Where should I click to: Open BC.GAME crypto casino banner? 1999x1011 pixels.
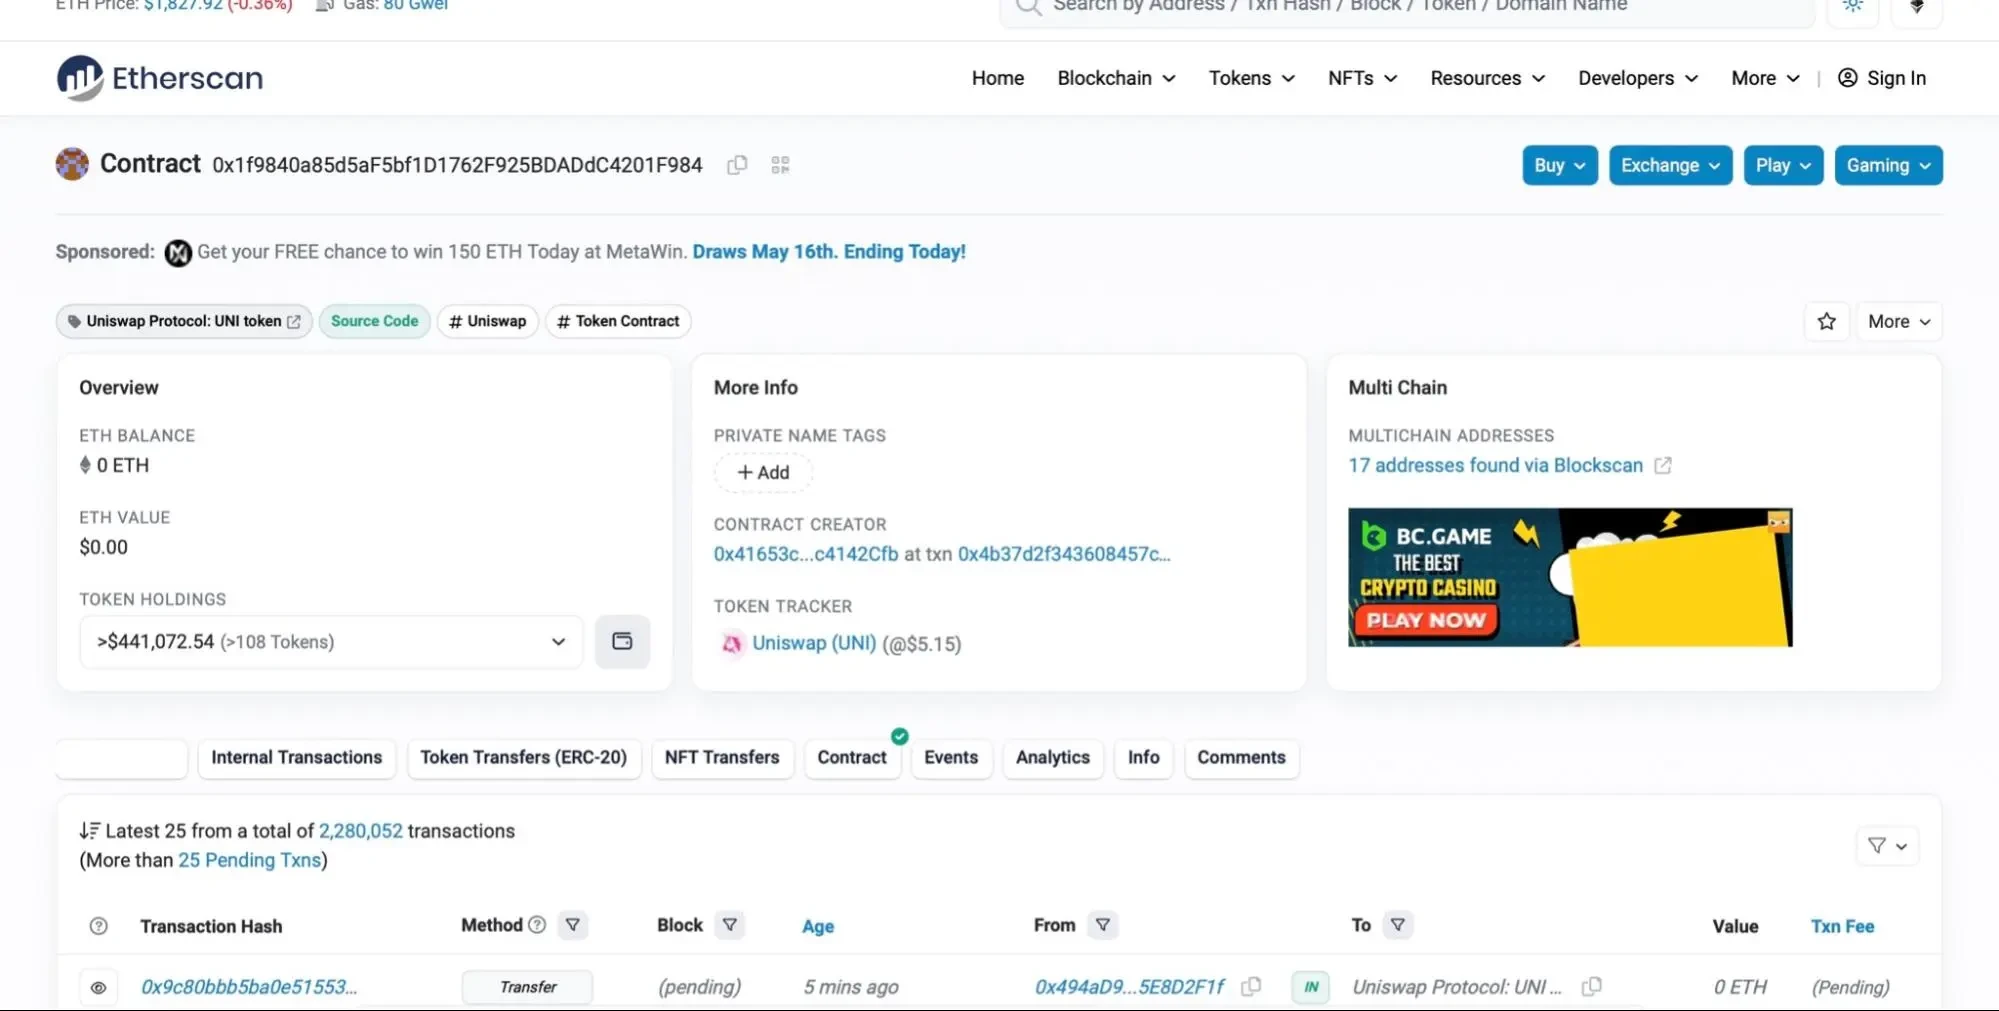[x=1570, y=577]
